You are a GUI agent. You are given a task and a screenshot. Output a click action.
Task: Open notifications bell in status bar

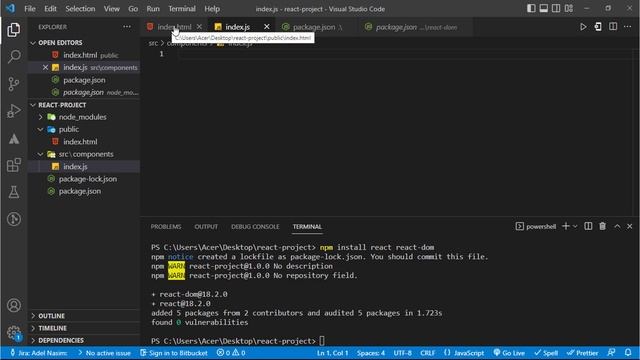click(628, 352)
